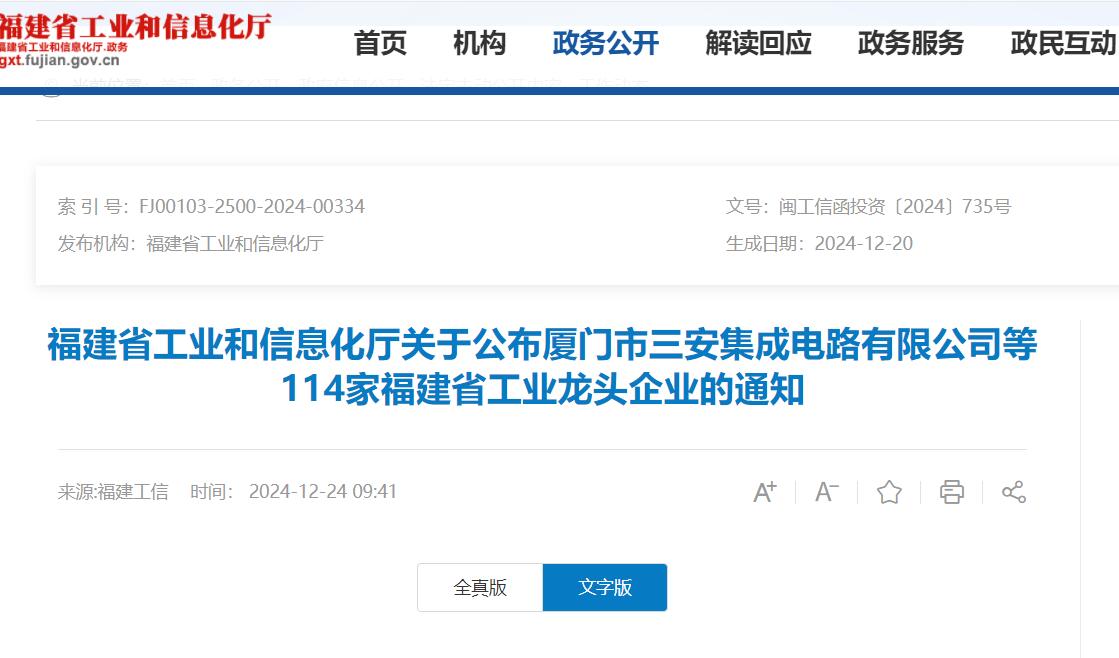Switch to 全真版 view
Viewport: 1119px width, 658px height.
tap(480, 587)
